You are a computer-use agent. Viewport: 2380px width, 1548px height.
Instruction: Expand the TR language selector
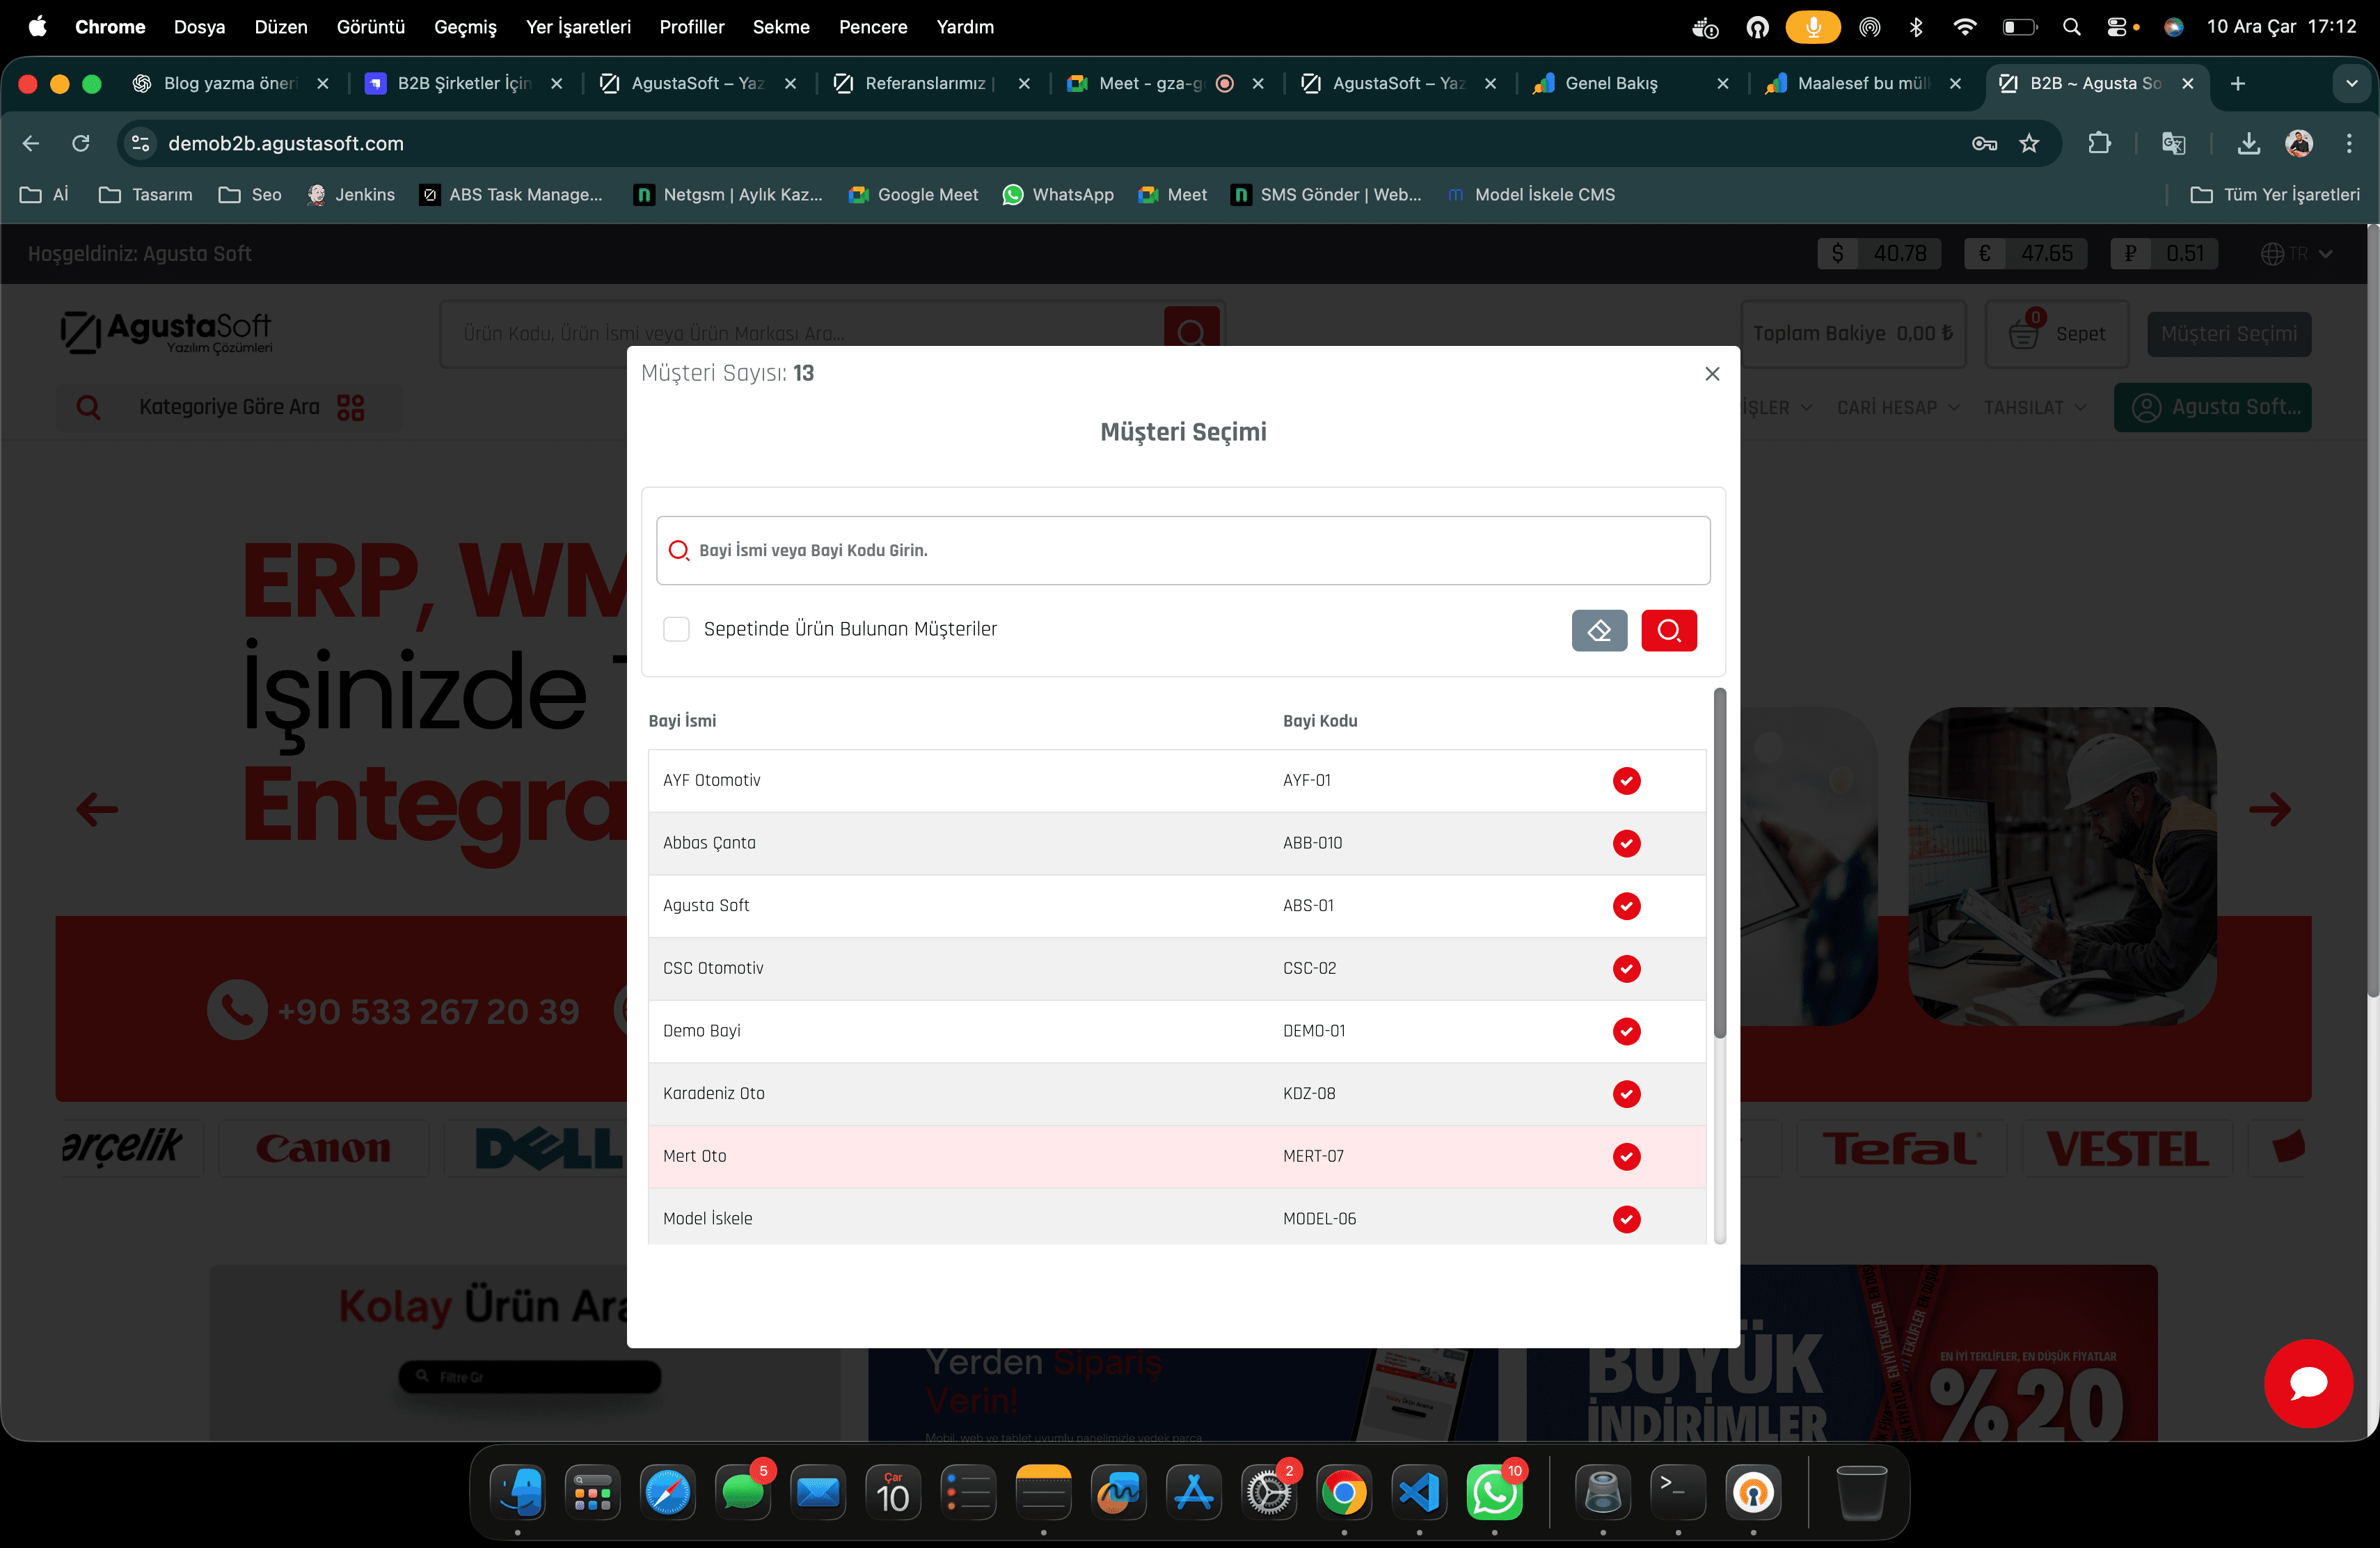coord(2296,254)
